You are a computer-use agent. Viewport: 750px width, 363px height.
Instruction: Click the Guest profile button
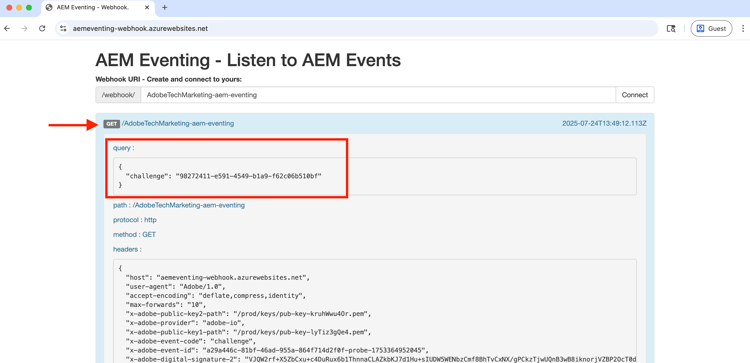(x=711, y=29)
